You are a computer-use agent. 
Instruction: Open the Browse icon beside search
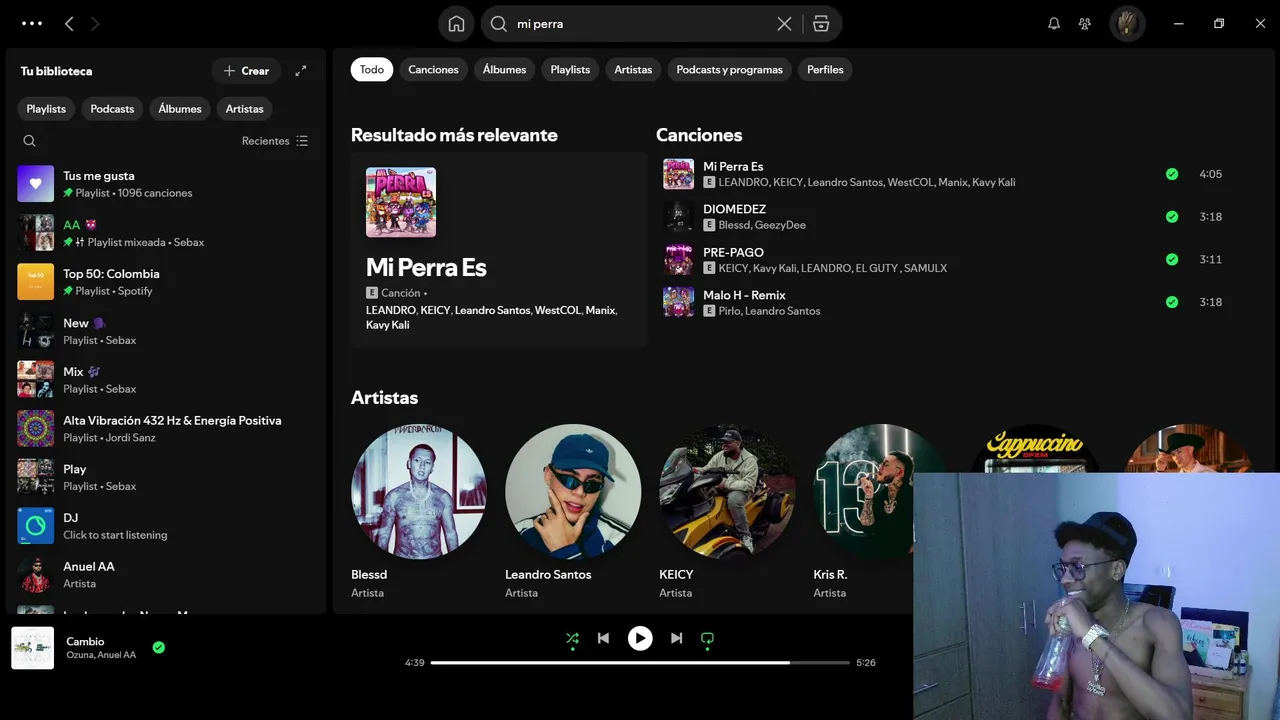tap(821, 24)
